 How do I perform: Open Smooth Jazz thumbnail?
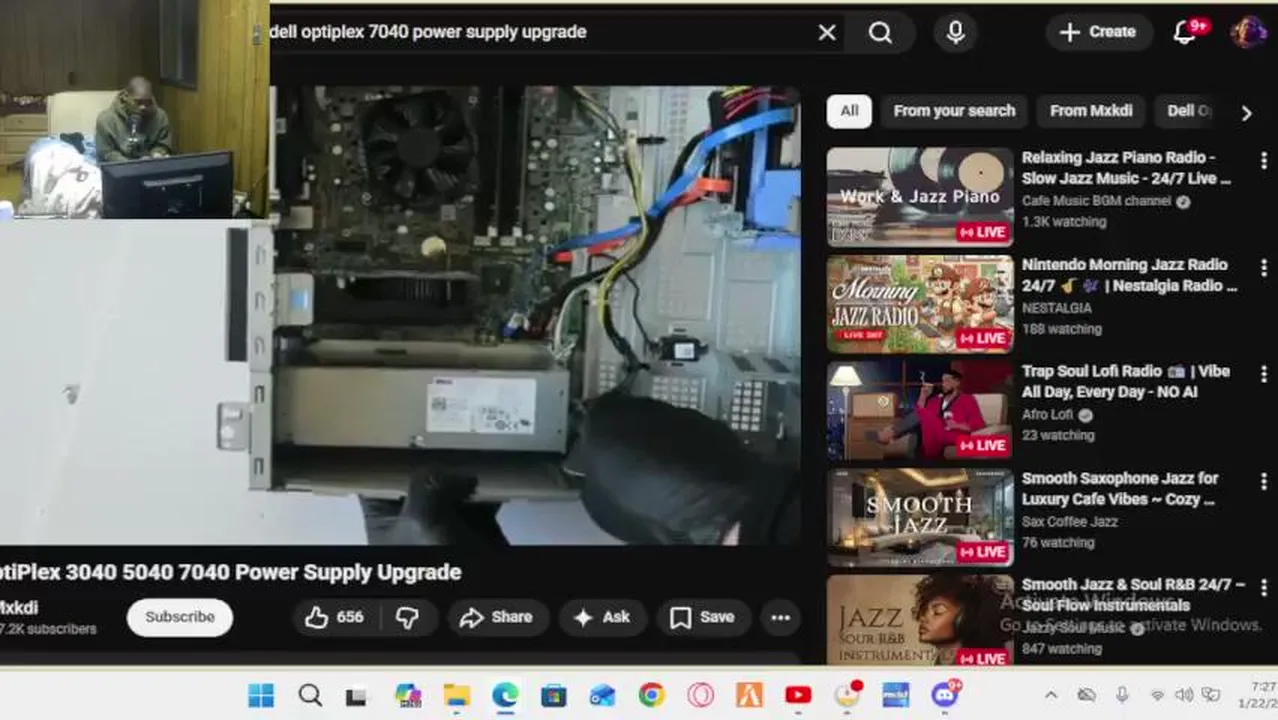tap(920, 517)
